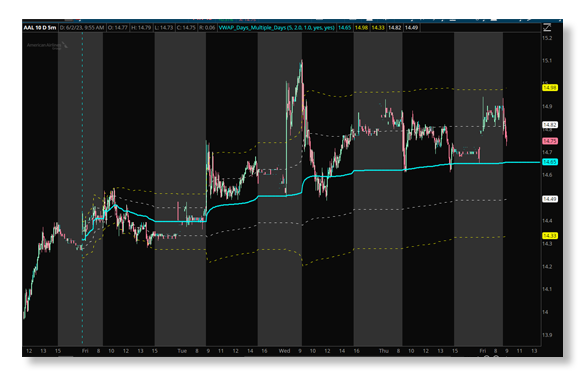The height and width of the screenshot is (375, 585).
Task: Click the O: 14.77 open value
Action: [118, 28]
